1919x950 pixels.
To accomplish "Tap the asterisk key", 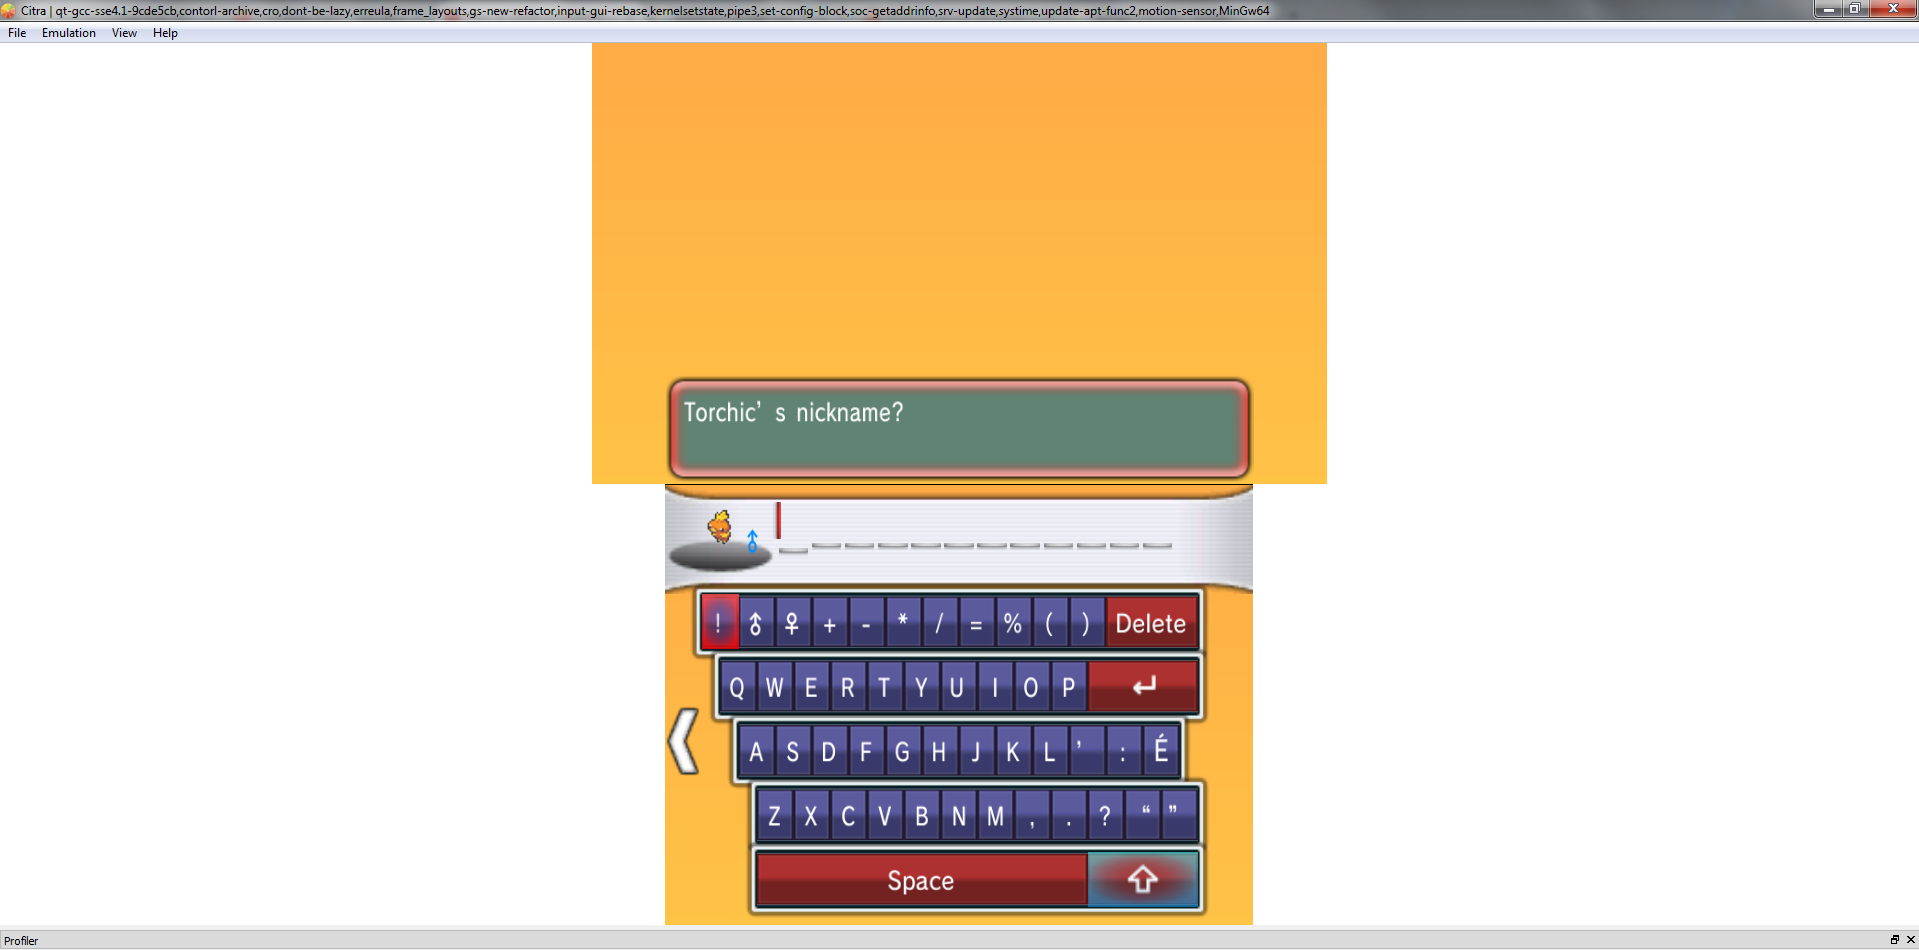I will coord(903,624).
